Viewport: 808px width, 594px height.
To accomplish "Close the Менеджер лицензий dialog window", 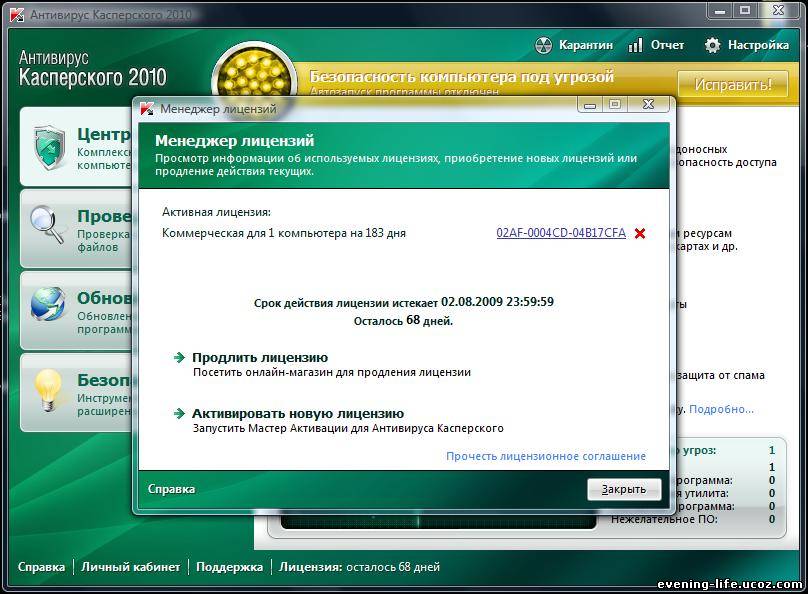I will click(x=649, y=105).
